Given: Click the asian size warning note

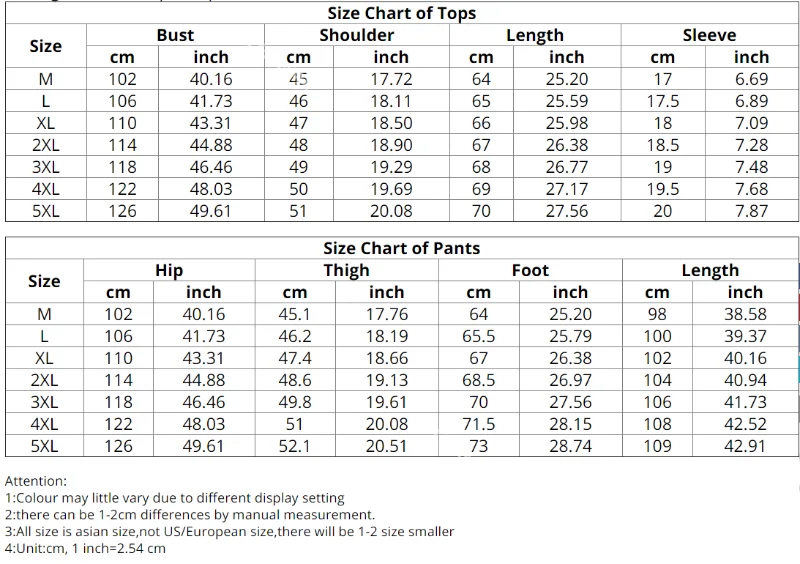Looking at the screenshot, I should point(230,532).
